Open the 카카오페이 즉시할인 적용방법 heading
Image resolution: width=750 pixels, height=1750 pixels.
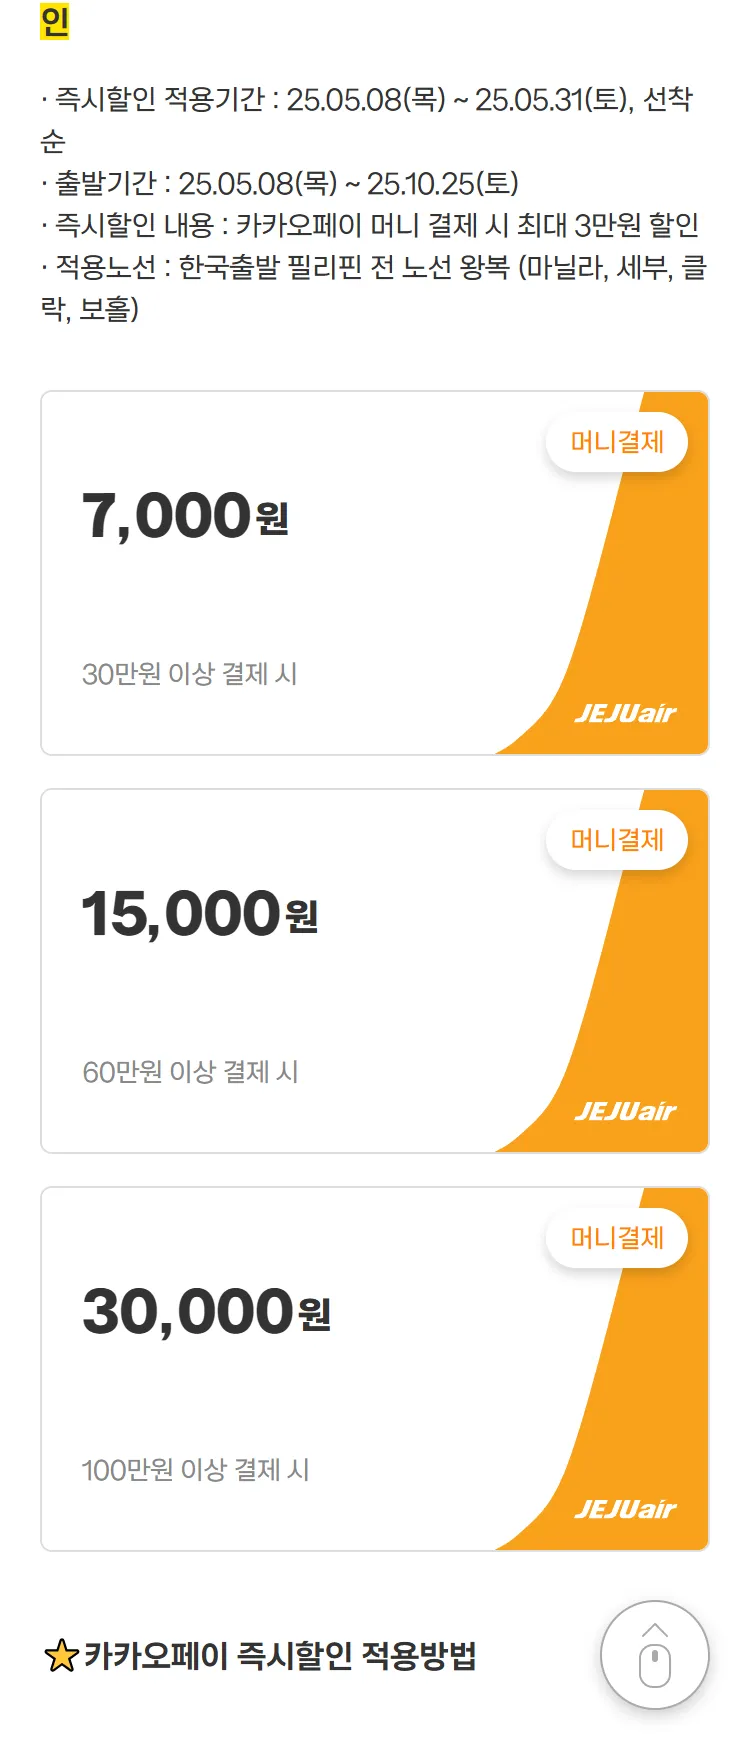pyautogui.click(x=280, y=1656)
